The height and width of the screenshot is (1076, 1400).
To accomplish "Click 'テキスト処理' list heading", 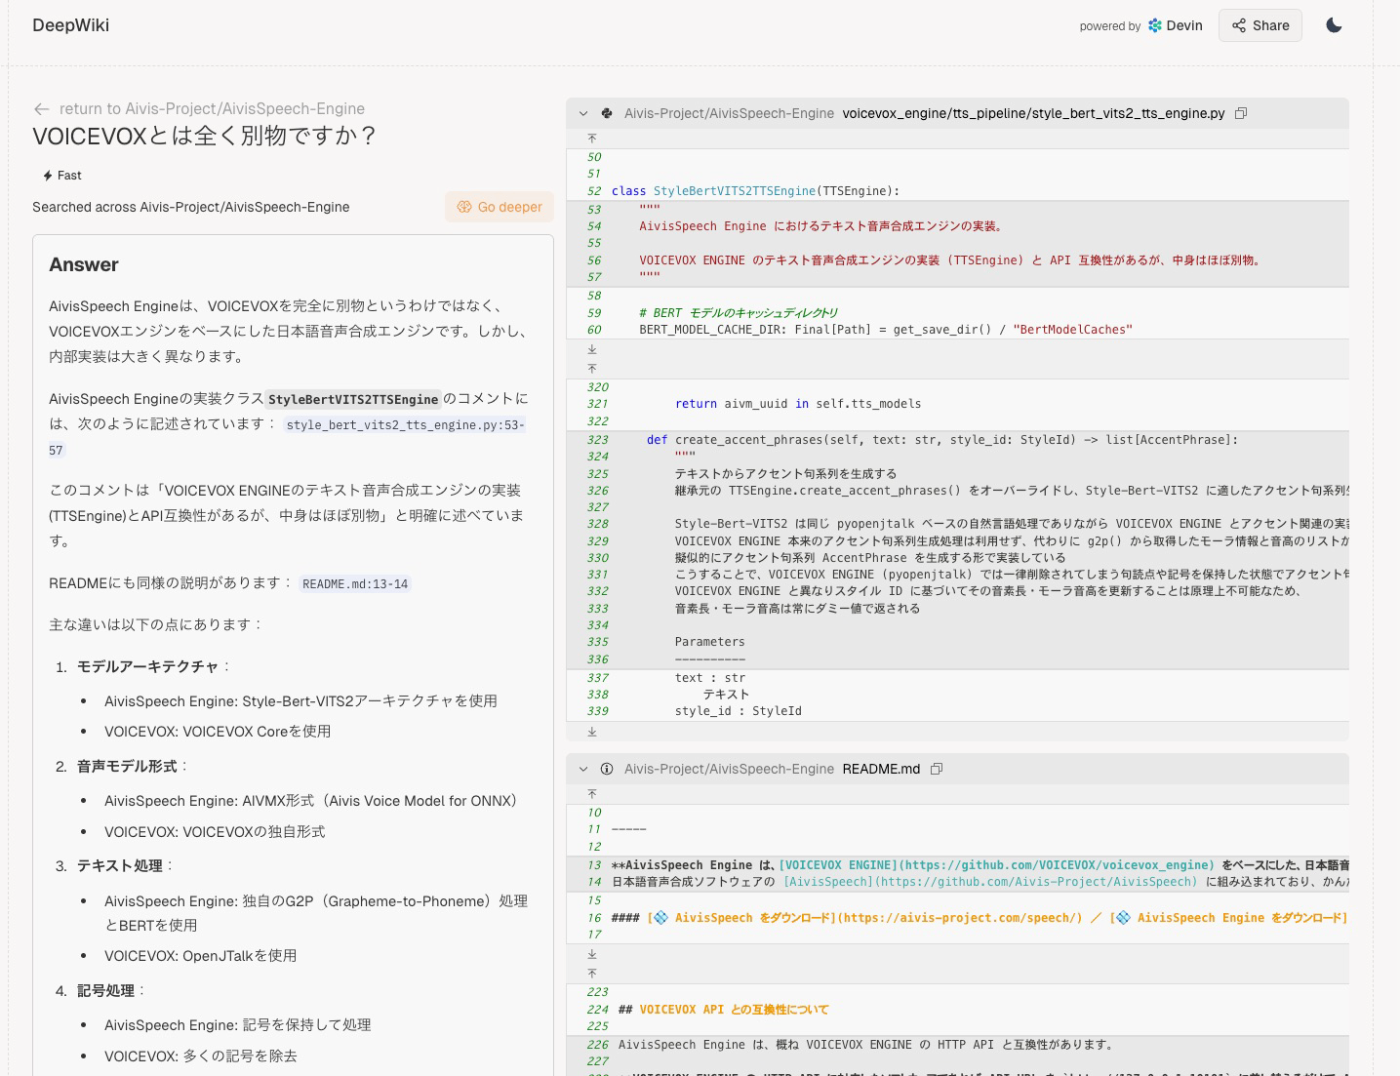I will (x=120, y=866).
